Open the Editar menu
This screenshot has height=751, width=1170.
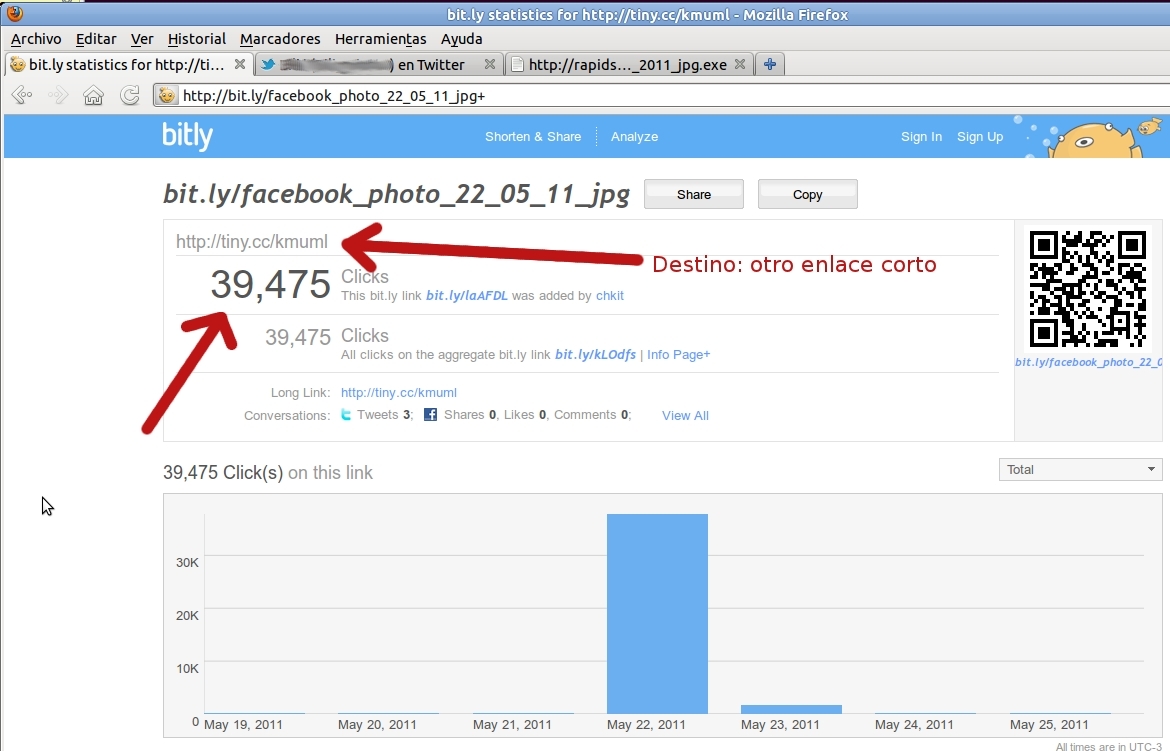click(96, 39)
